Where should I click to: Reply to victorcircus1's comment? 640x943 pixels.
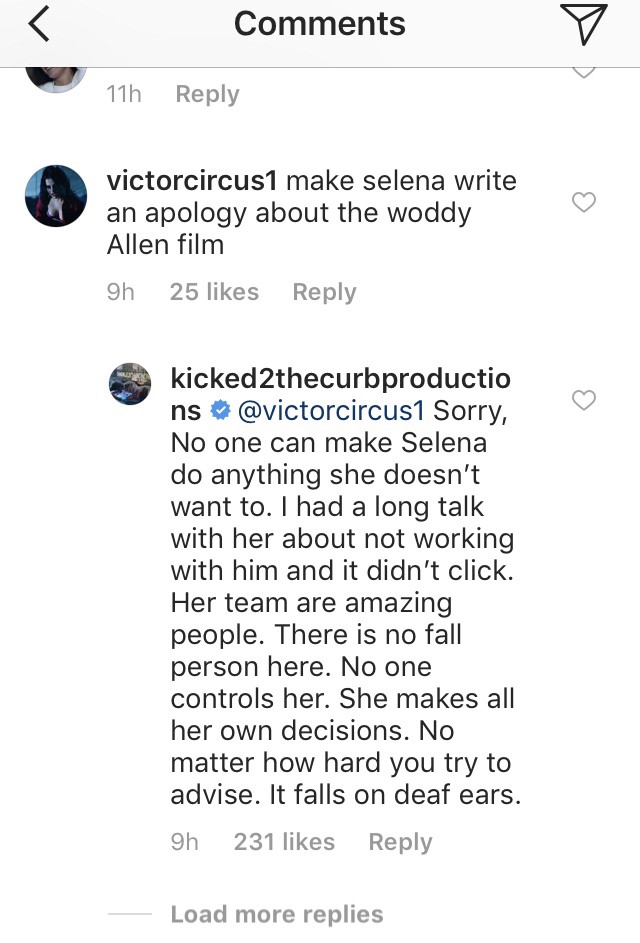[324, 292]
